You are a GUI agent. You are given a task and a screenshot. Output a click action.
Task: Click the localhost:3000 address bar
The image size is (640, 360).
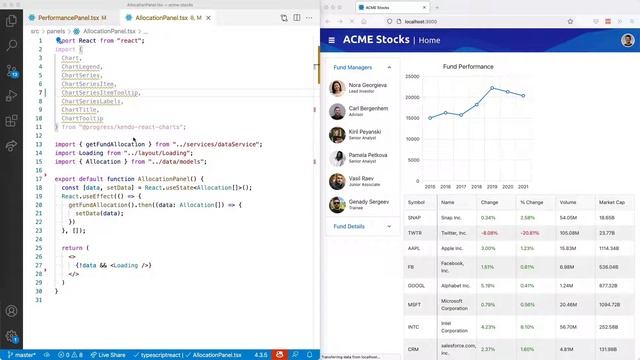point(480,21)
